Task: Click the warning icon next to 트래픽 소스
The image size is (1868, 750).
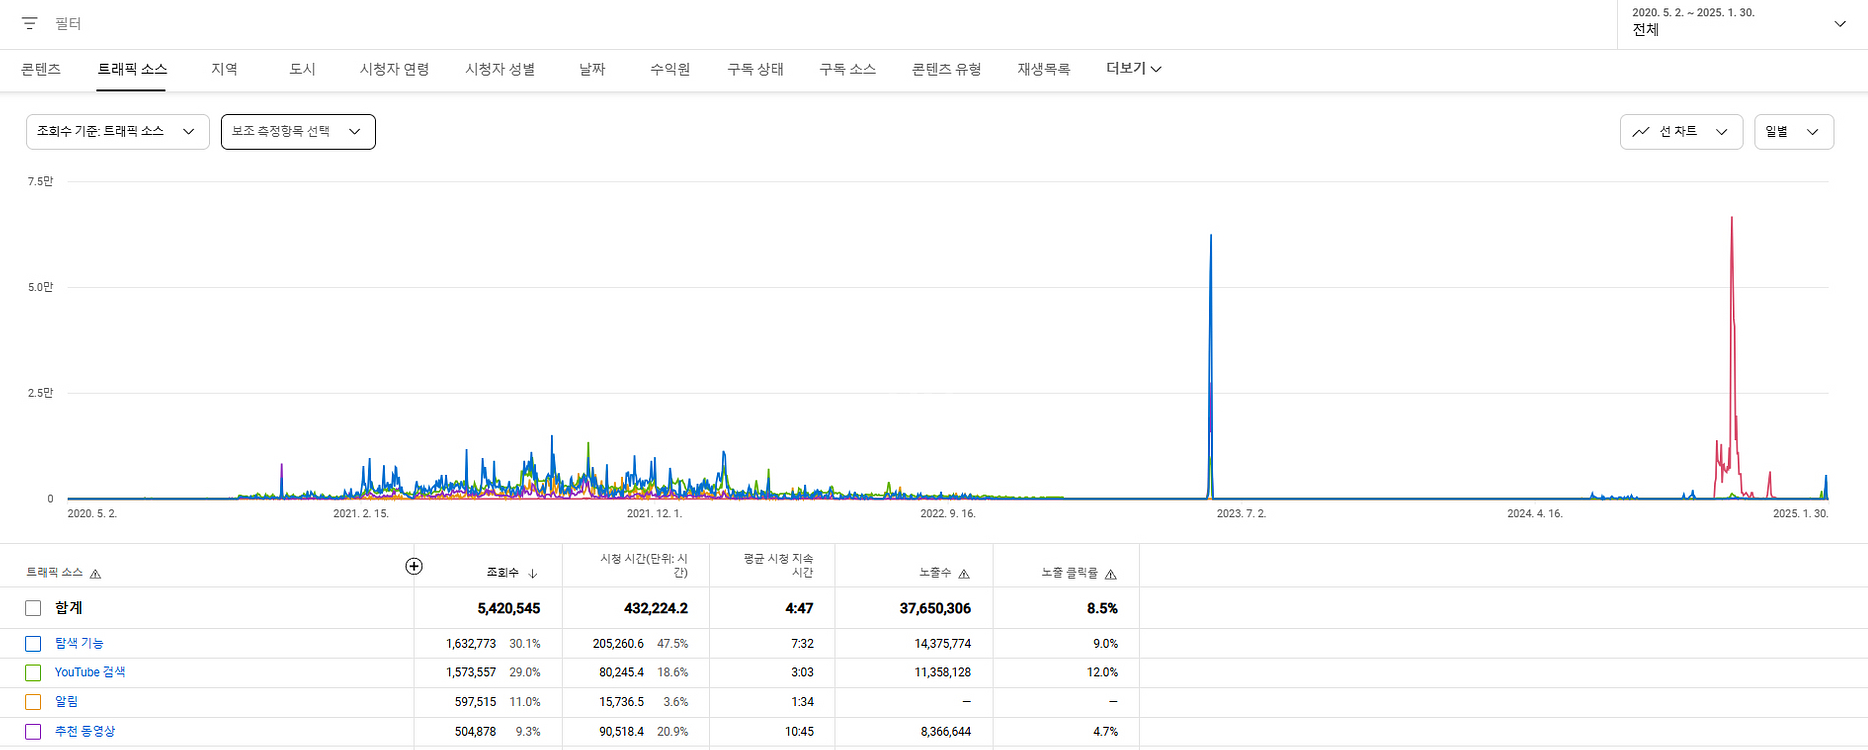Action: tap(96, 574)
